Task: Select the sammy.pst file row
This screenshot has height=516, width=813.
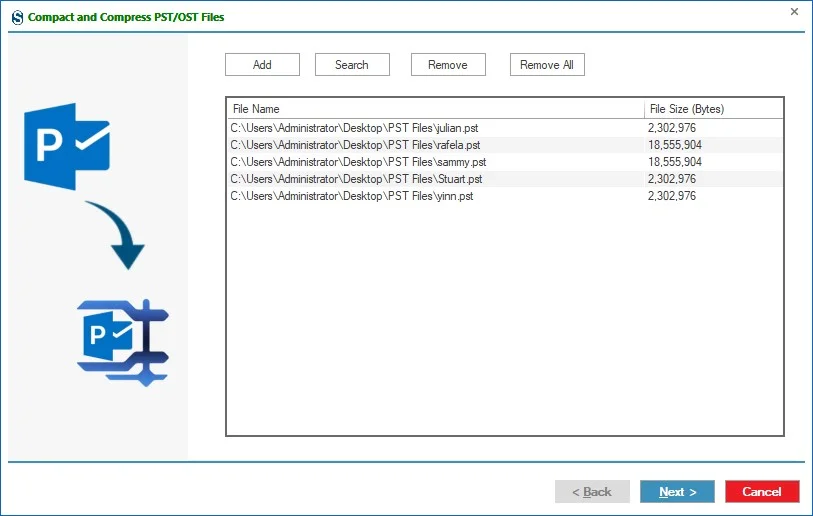Action: [x=505, y=162]
